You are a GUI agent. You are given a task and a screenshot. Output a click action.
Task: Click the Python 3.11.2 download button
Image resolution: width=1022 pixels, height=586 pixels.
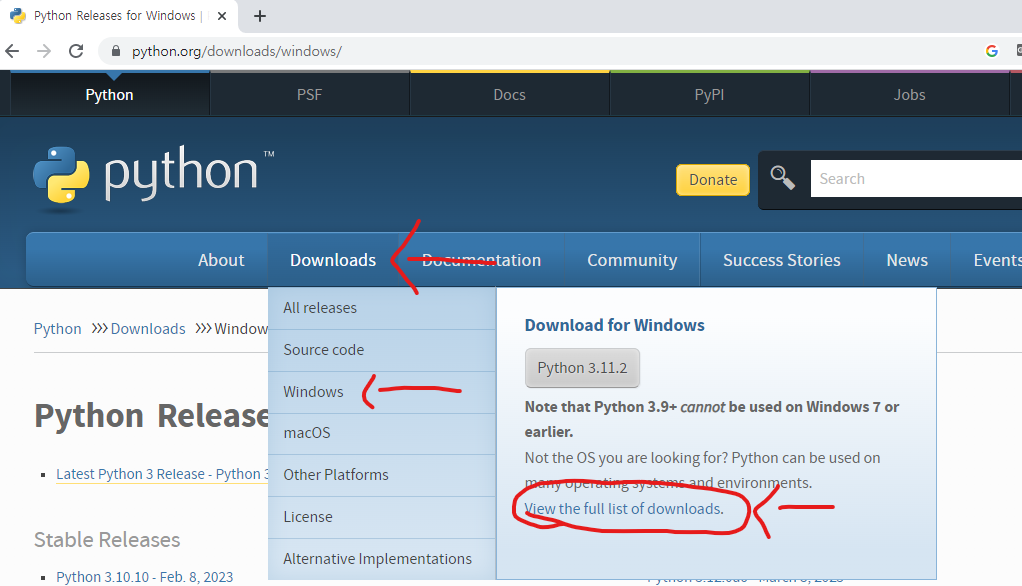click(x=582, y=368)
